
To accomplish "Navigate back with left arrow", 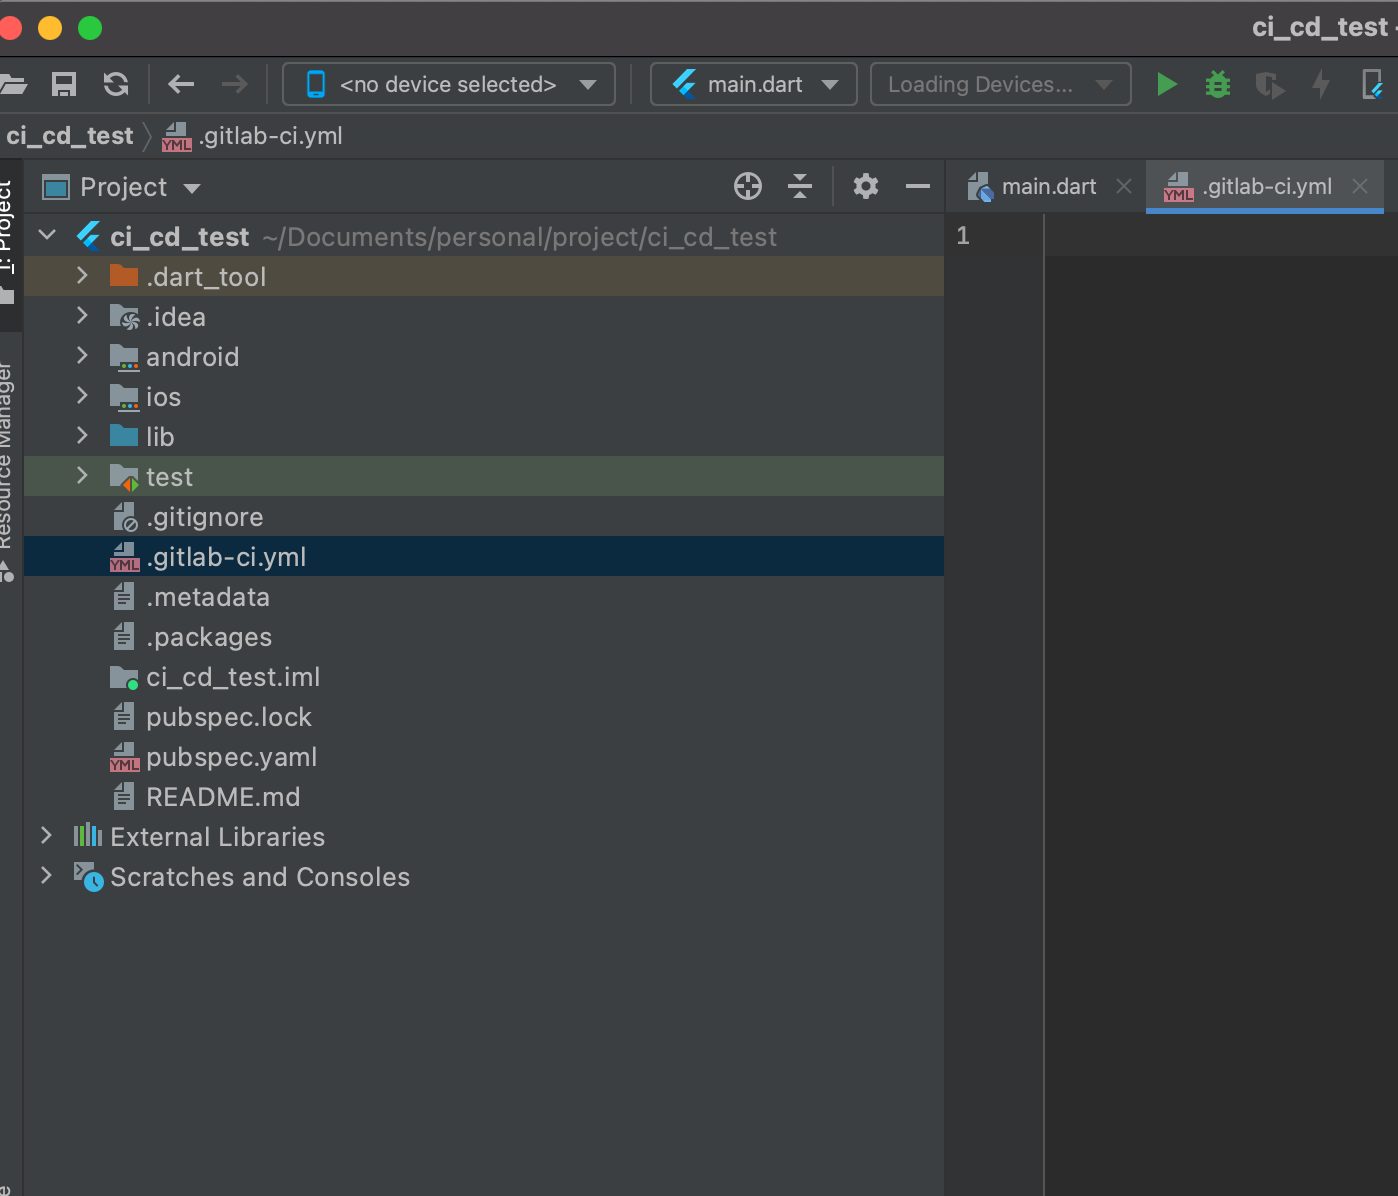I will click(x=181, y=85).
